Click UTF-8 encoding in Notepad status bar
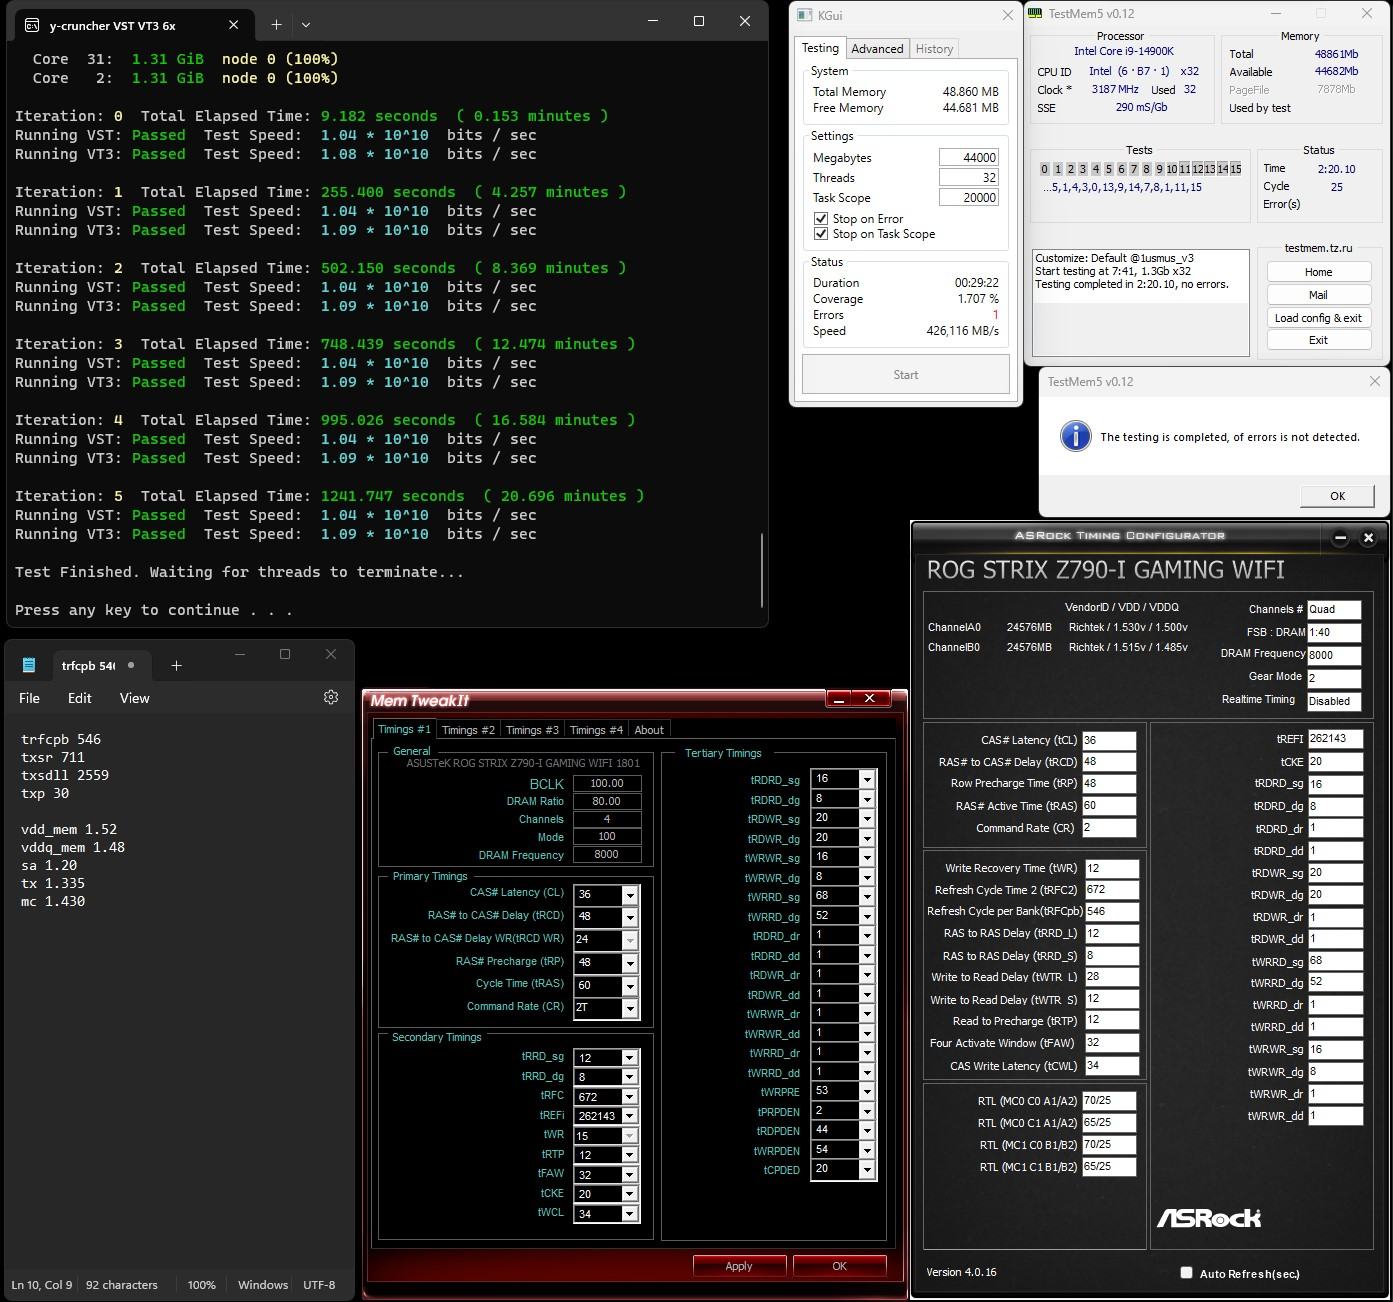 tap(319, 1285)
